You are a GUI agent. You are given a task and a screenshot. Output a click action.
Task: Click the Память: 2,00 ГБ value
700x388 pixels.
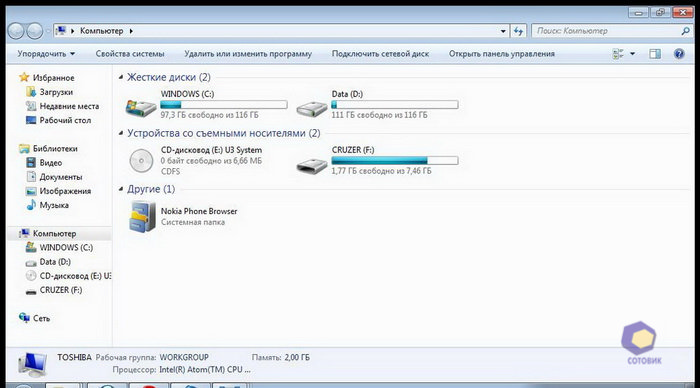pos(297,358)
